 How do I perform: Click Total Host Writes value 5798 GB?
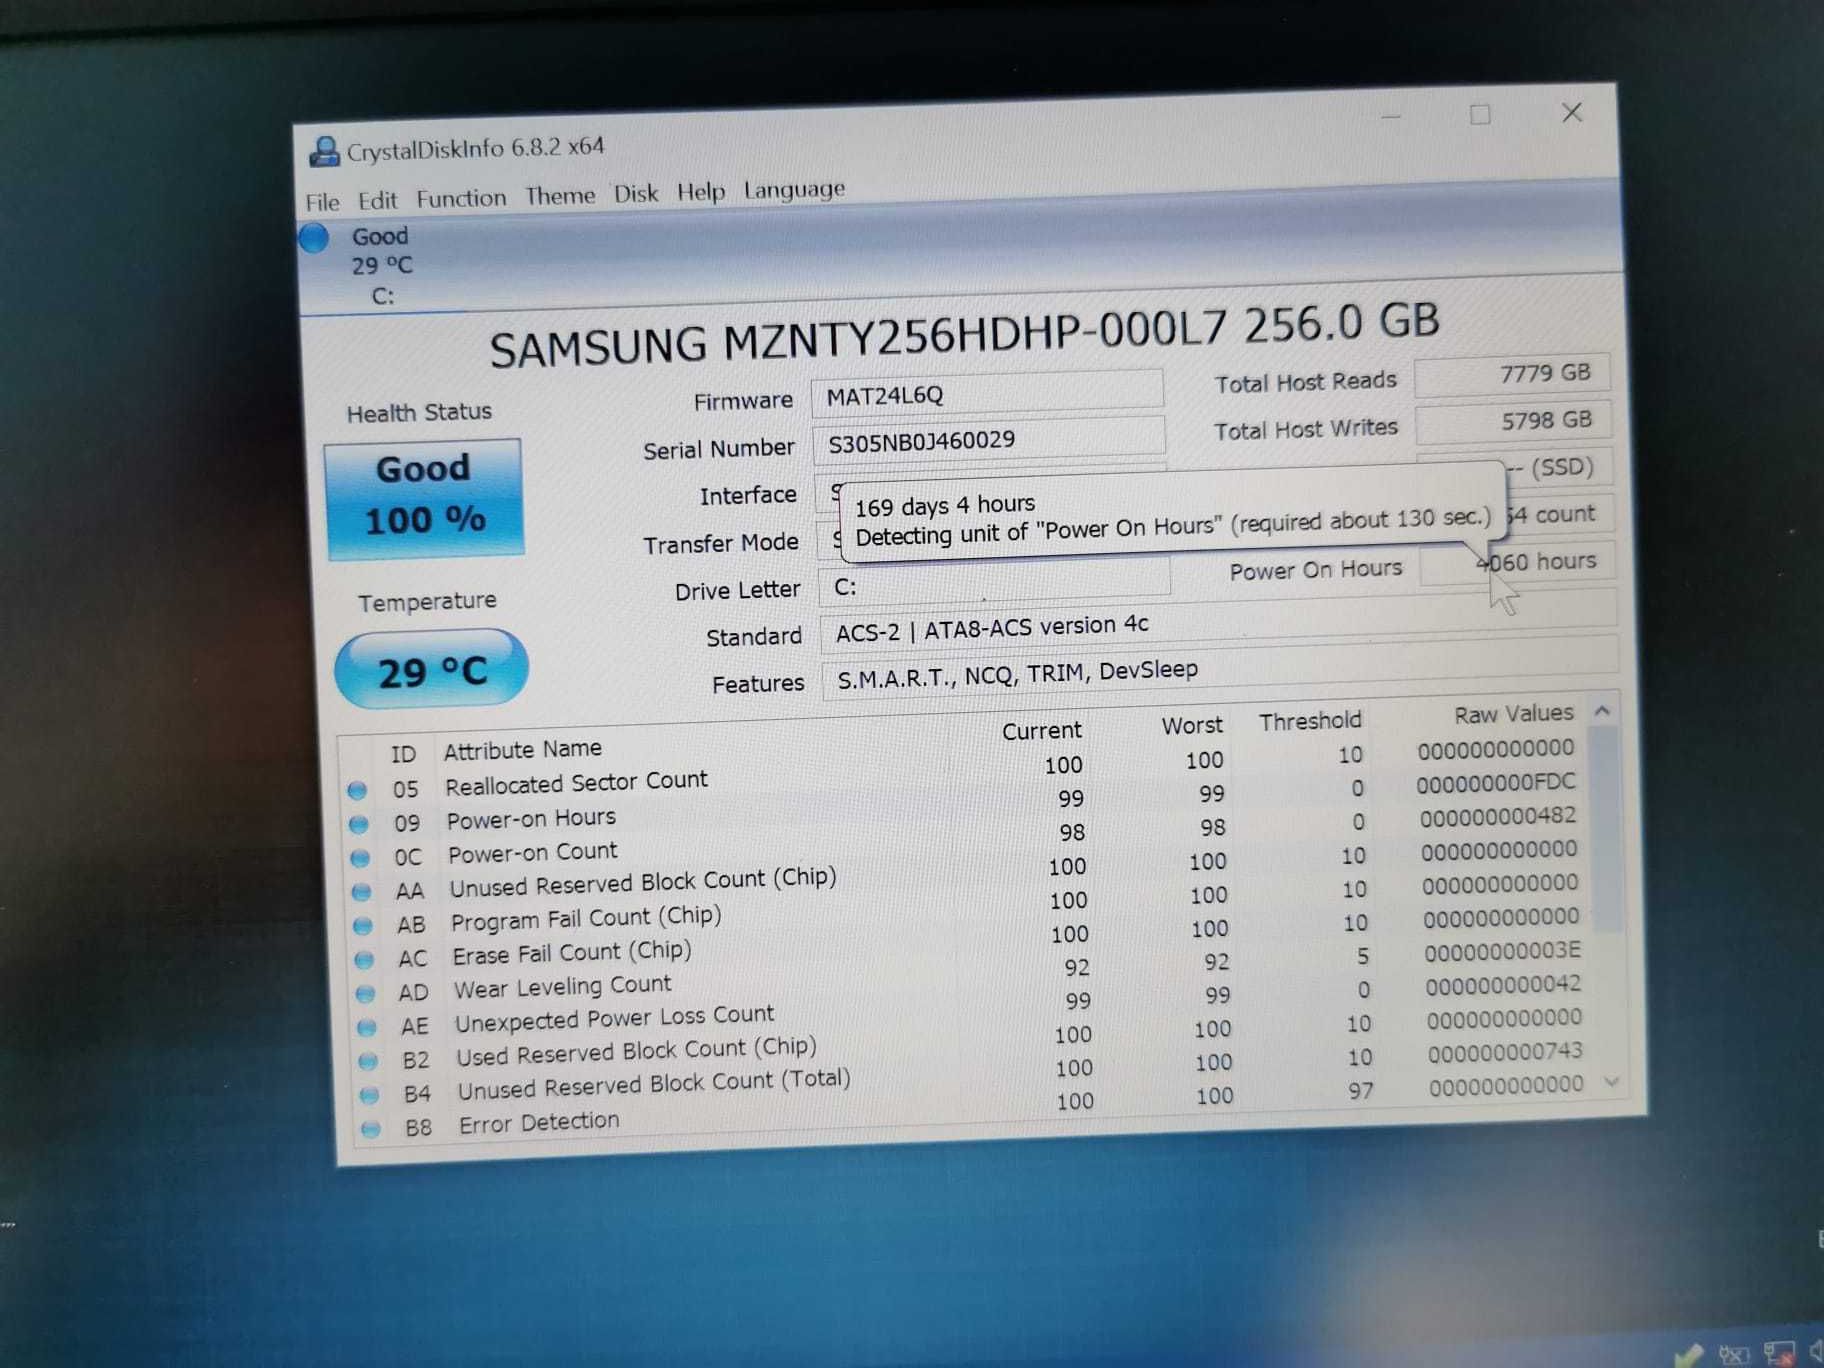click(1513, 422)
